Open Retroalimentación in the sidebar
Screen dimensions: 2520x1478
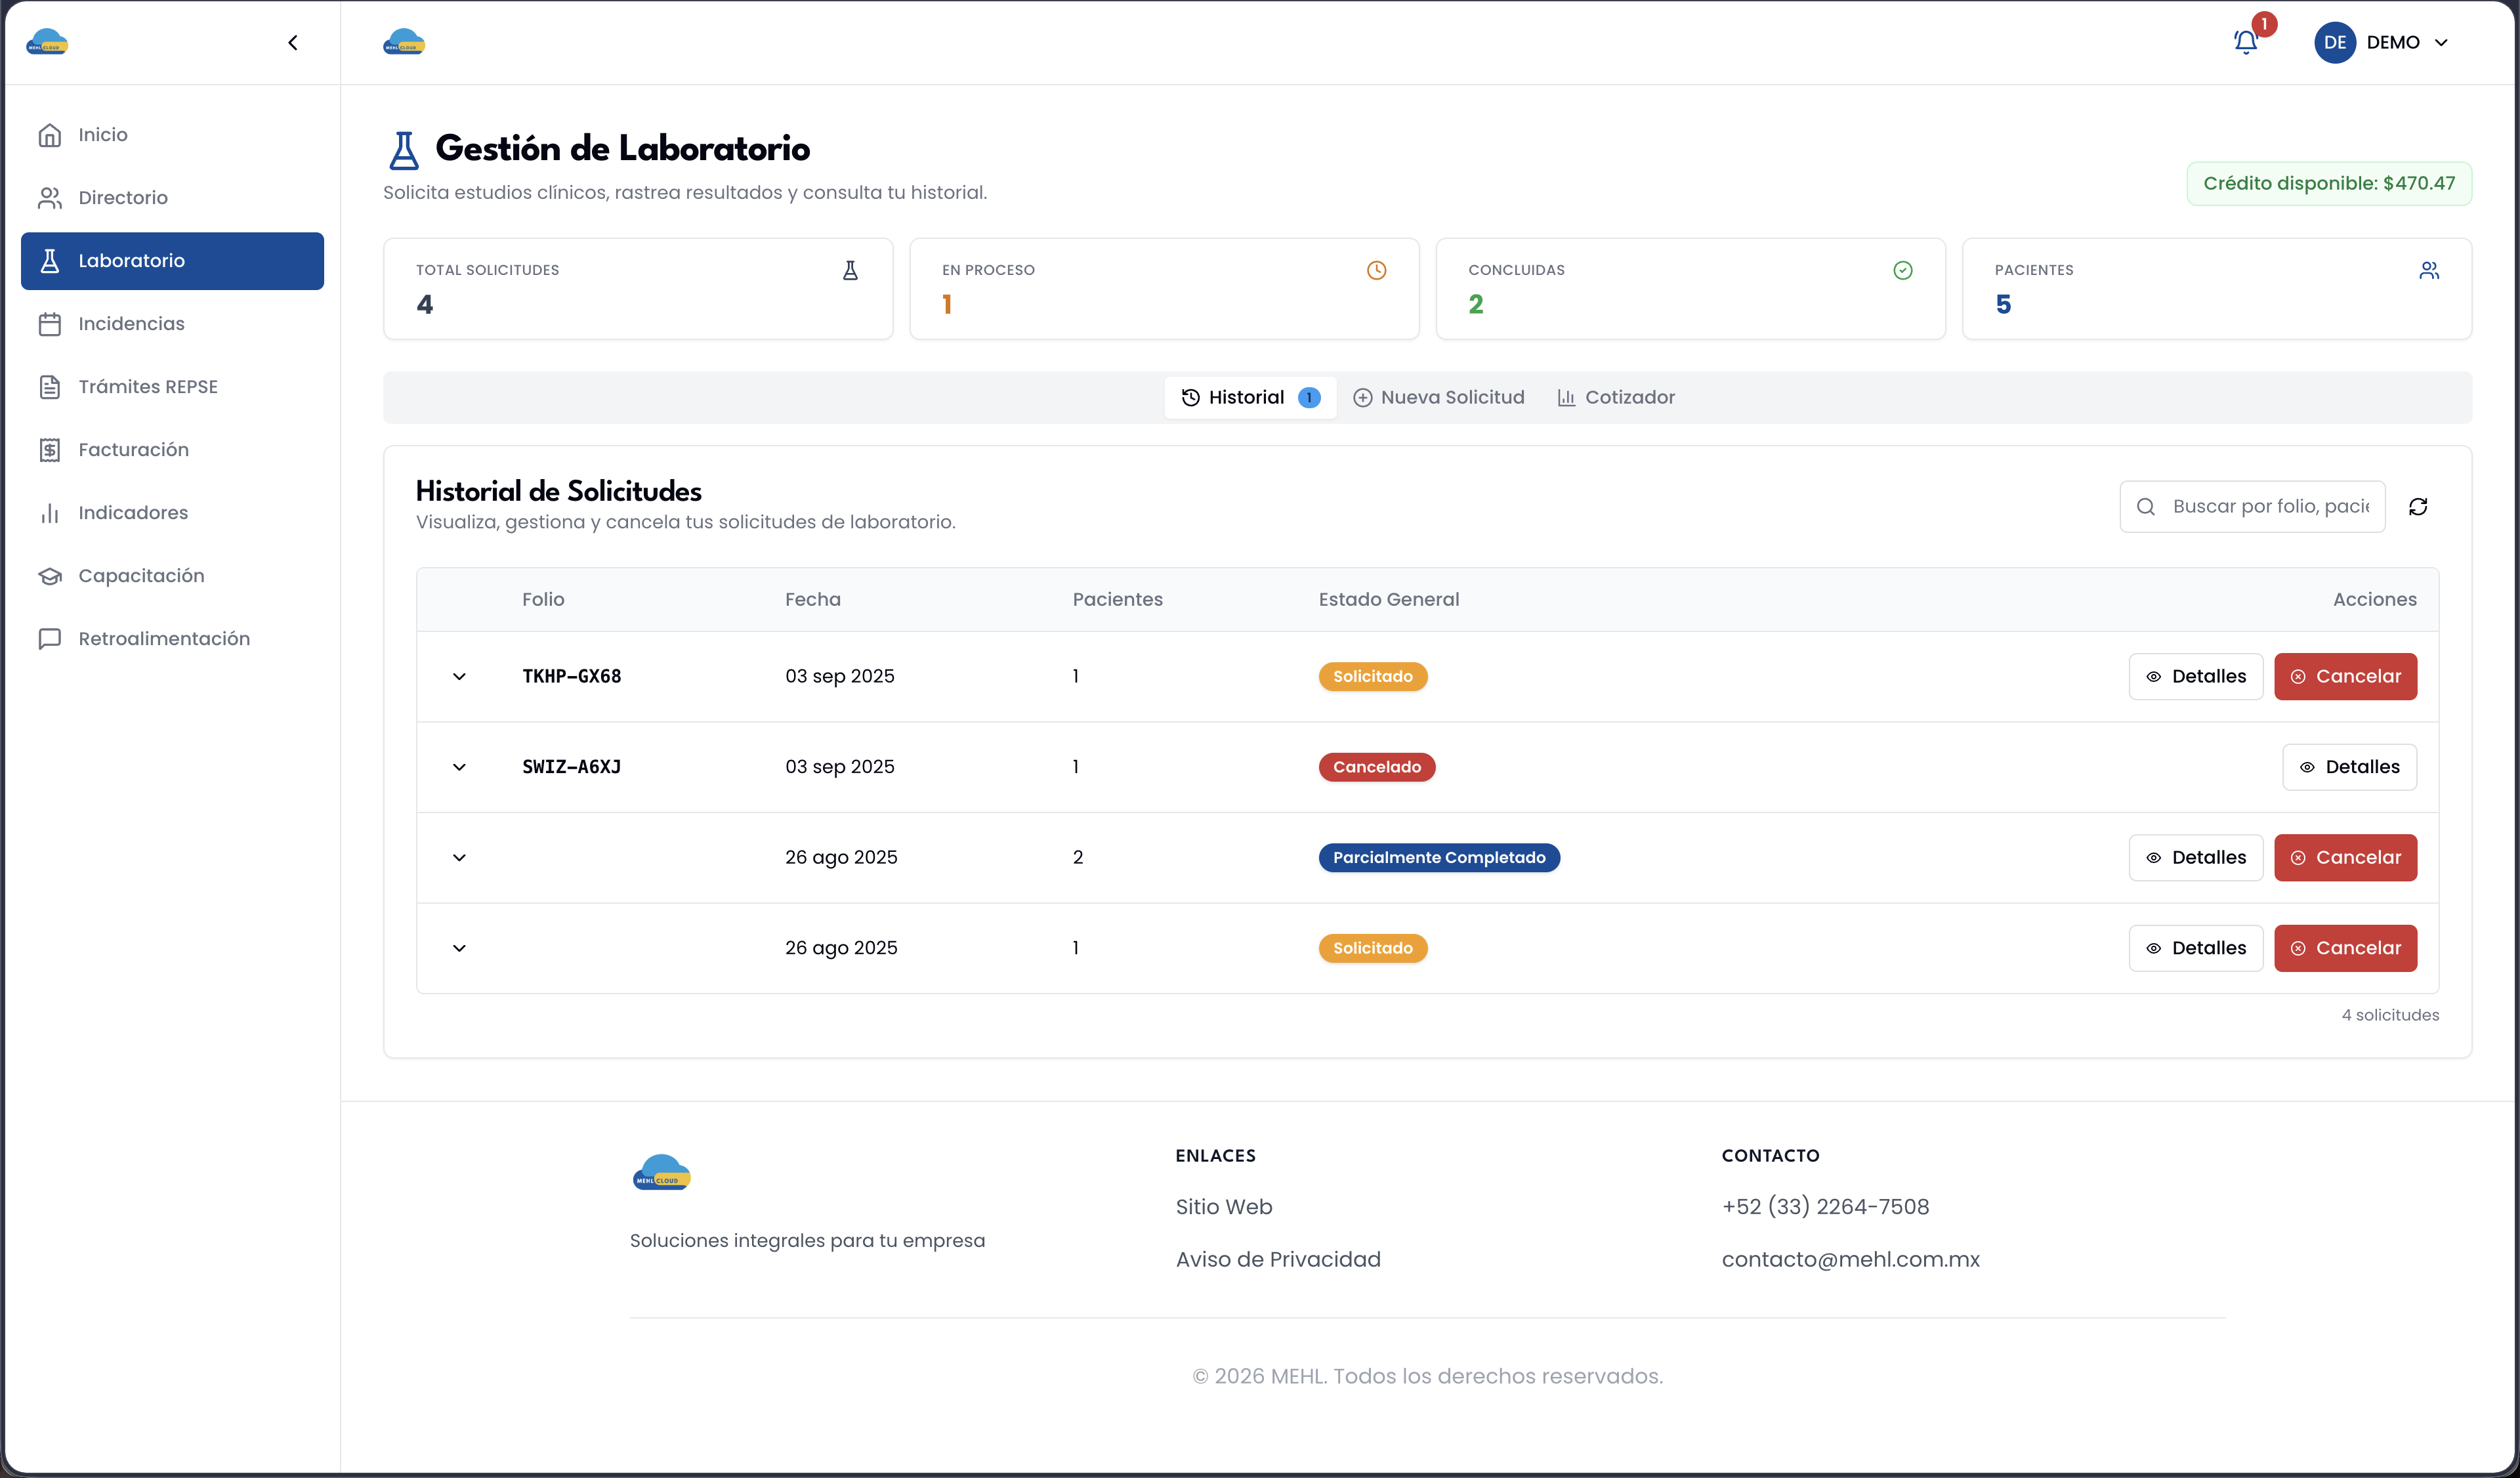(172, 639)
